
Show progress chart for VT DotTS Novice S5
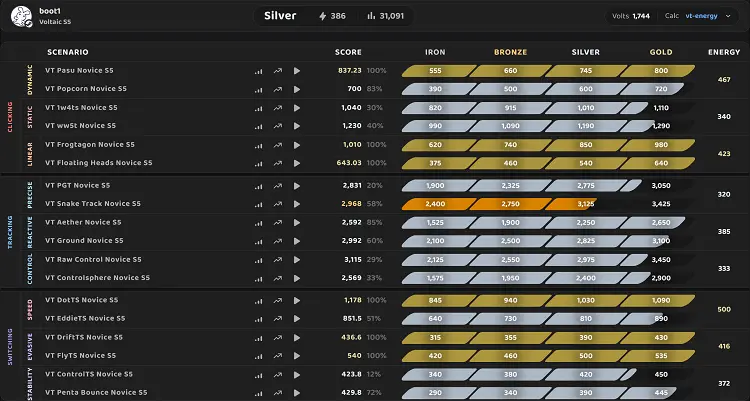pyautogui.click(x=277, y=300)
